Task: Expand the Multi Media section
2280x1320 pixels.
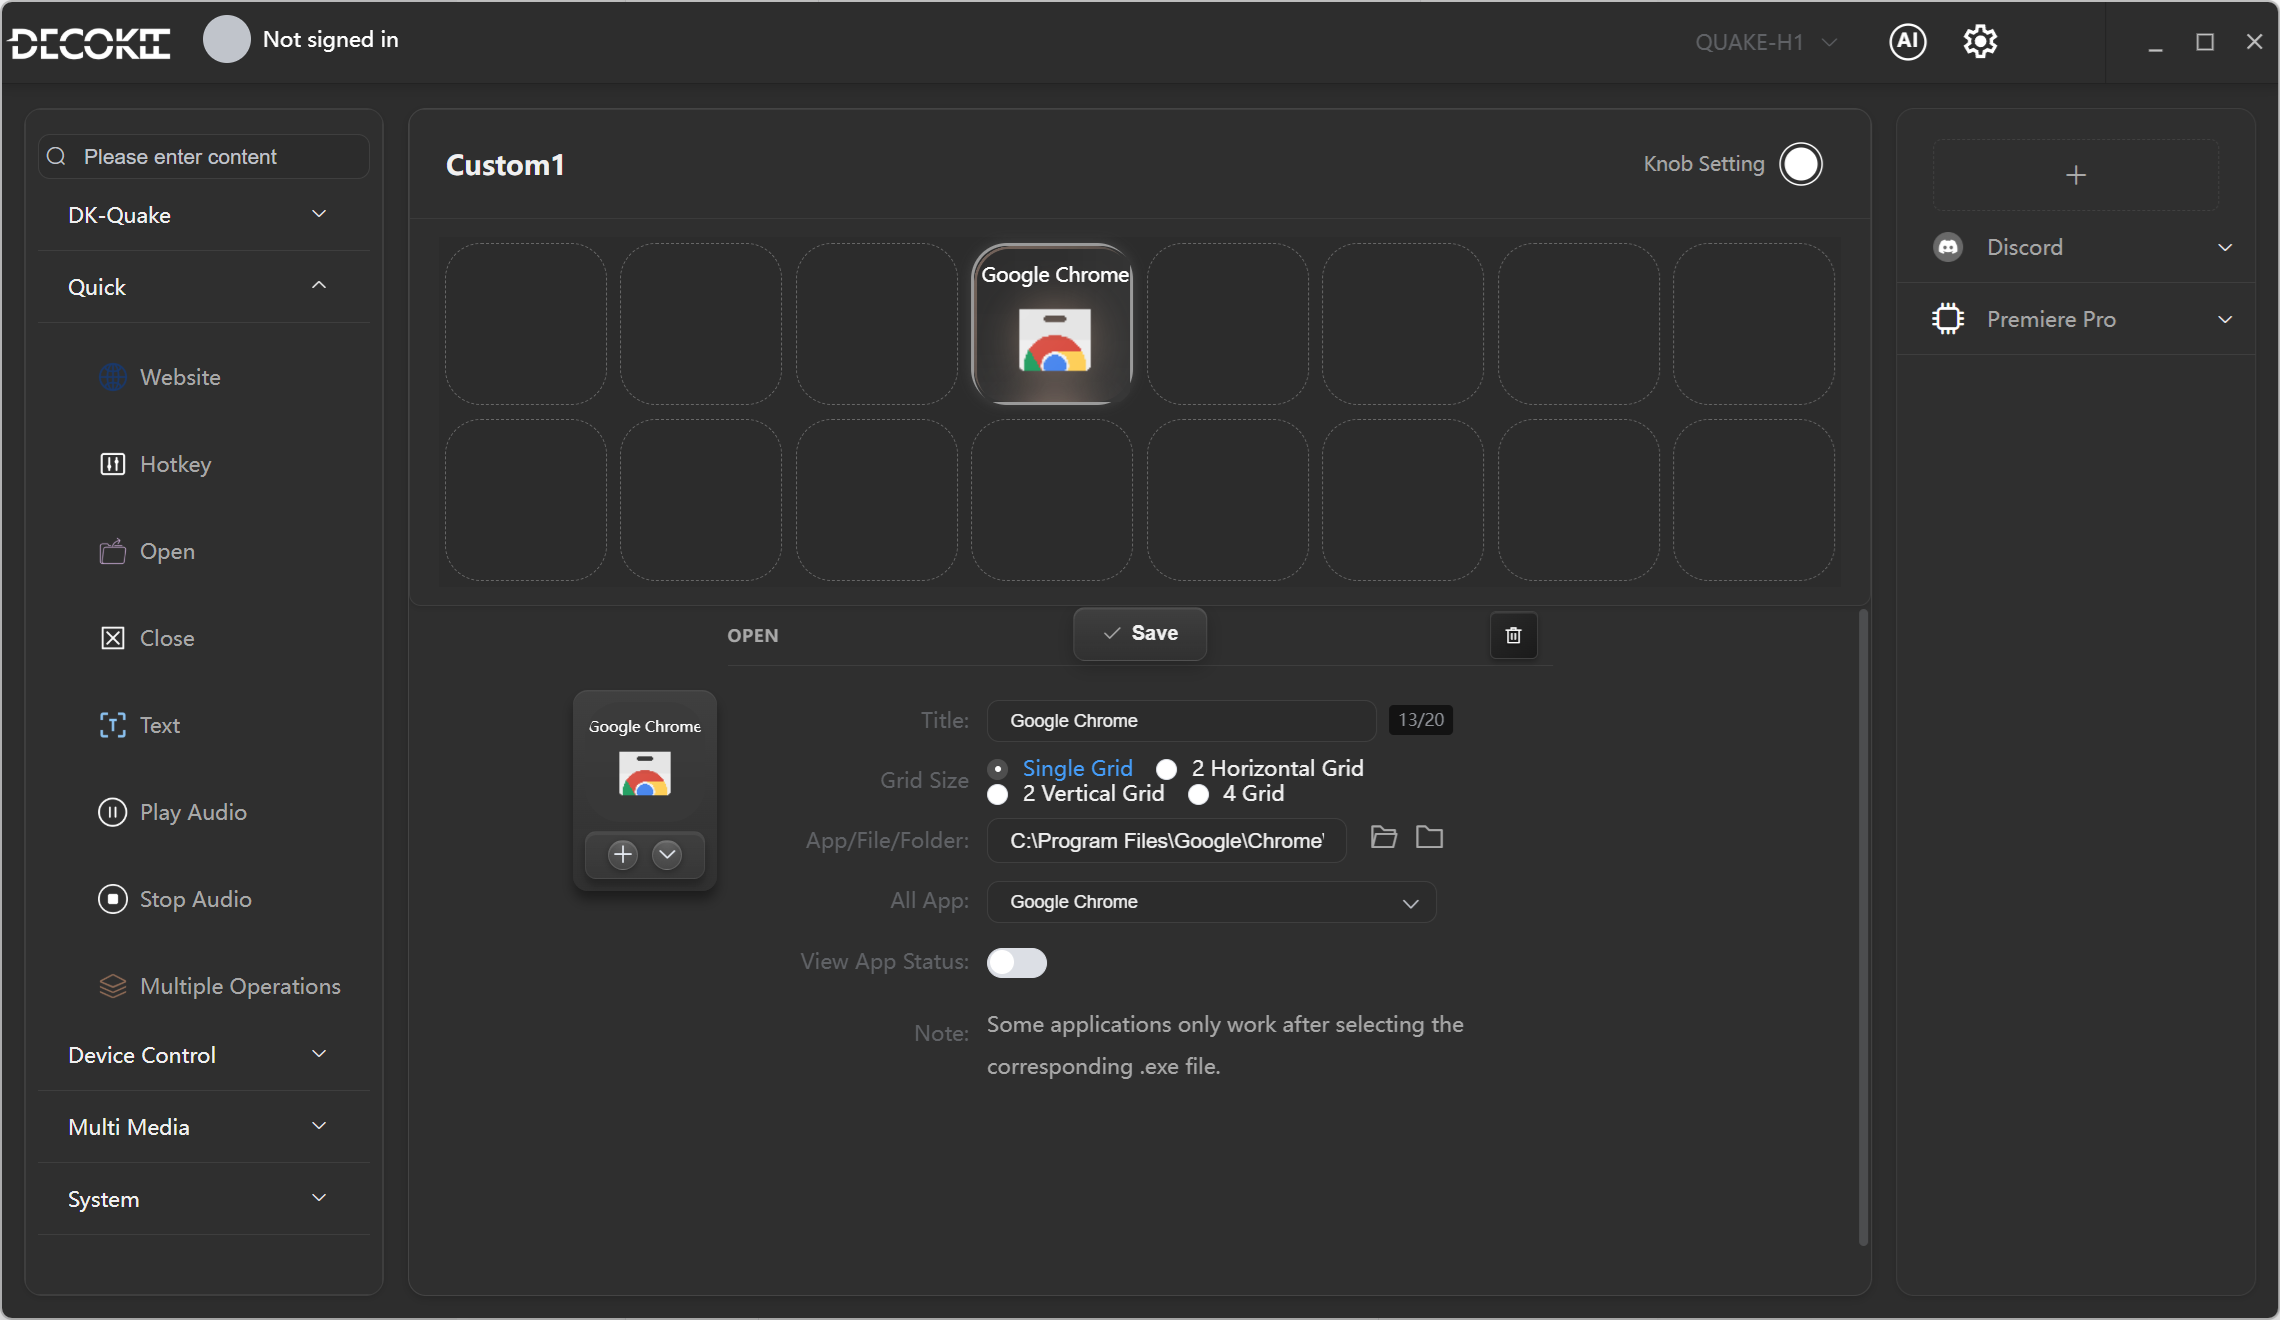Action: 204,1127
